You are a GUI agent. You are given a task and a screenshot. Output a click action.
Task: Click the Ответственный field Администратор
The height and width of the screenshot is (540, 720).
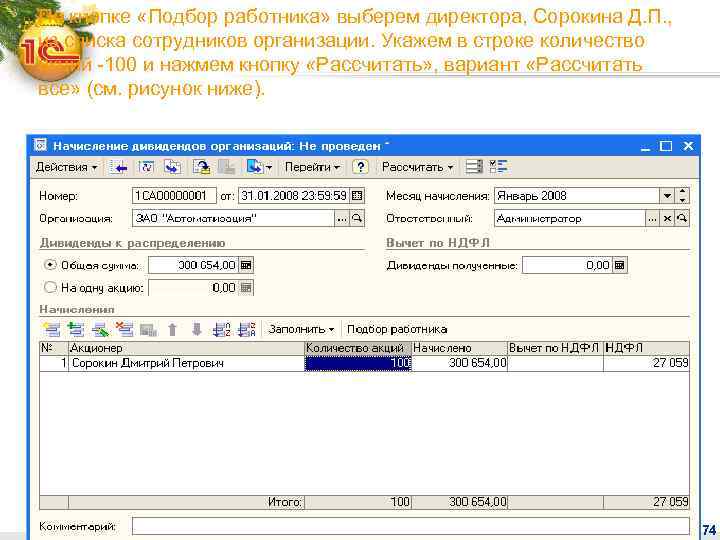pyautogui.click(x=570, y=219)
